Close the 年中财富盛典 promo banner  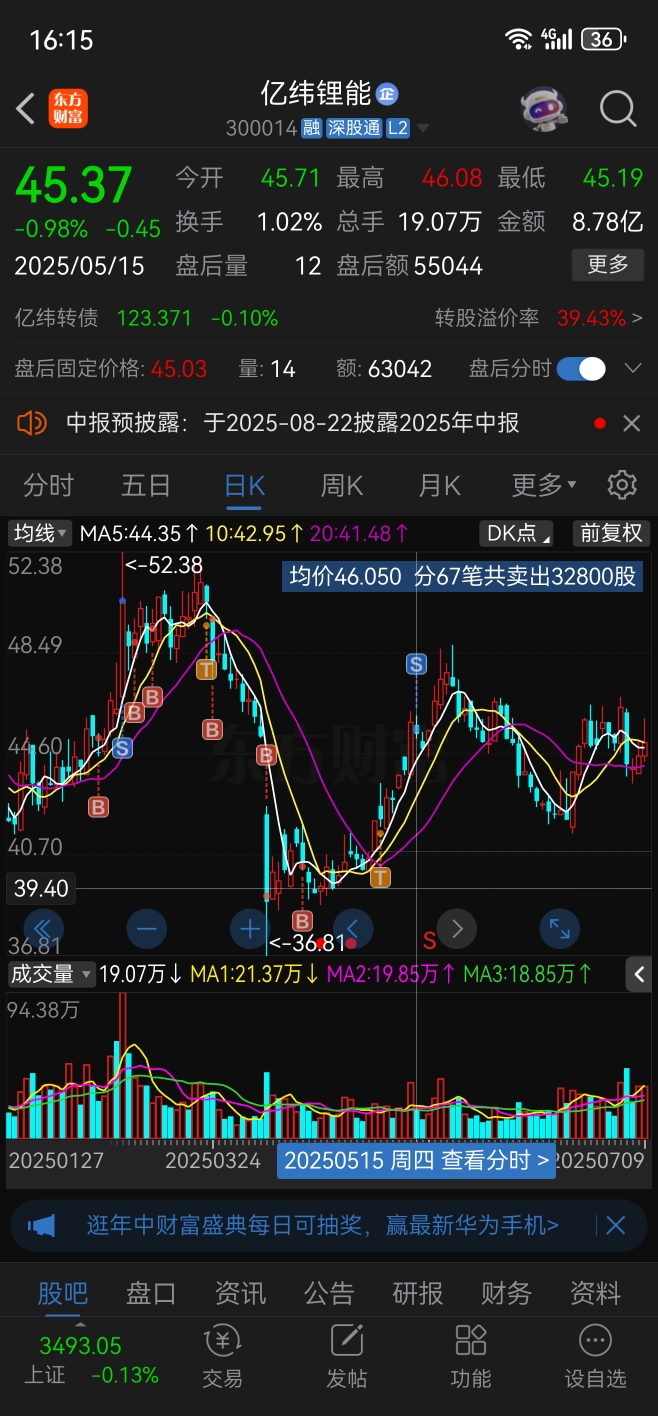point(615,1225)
